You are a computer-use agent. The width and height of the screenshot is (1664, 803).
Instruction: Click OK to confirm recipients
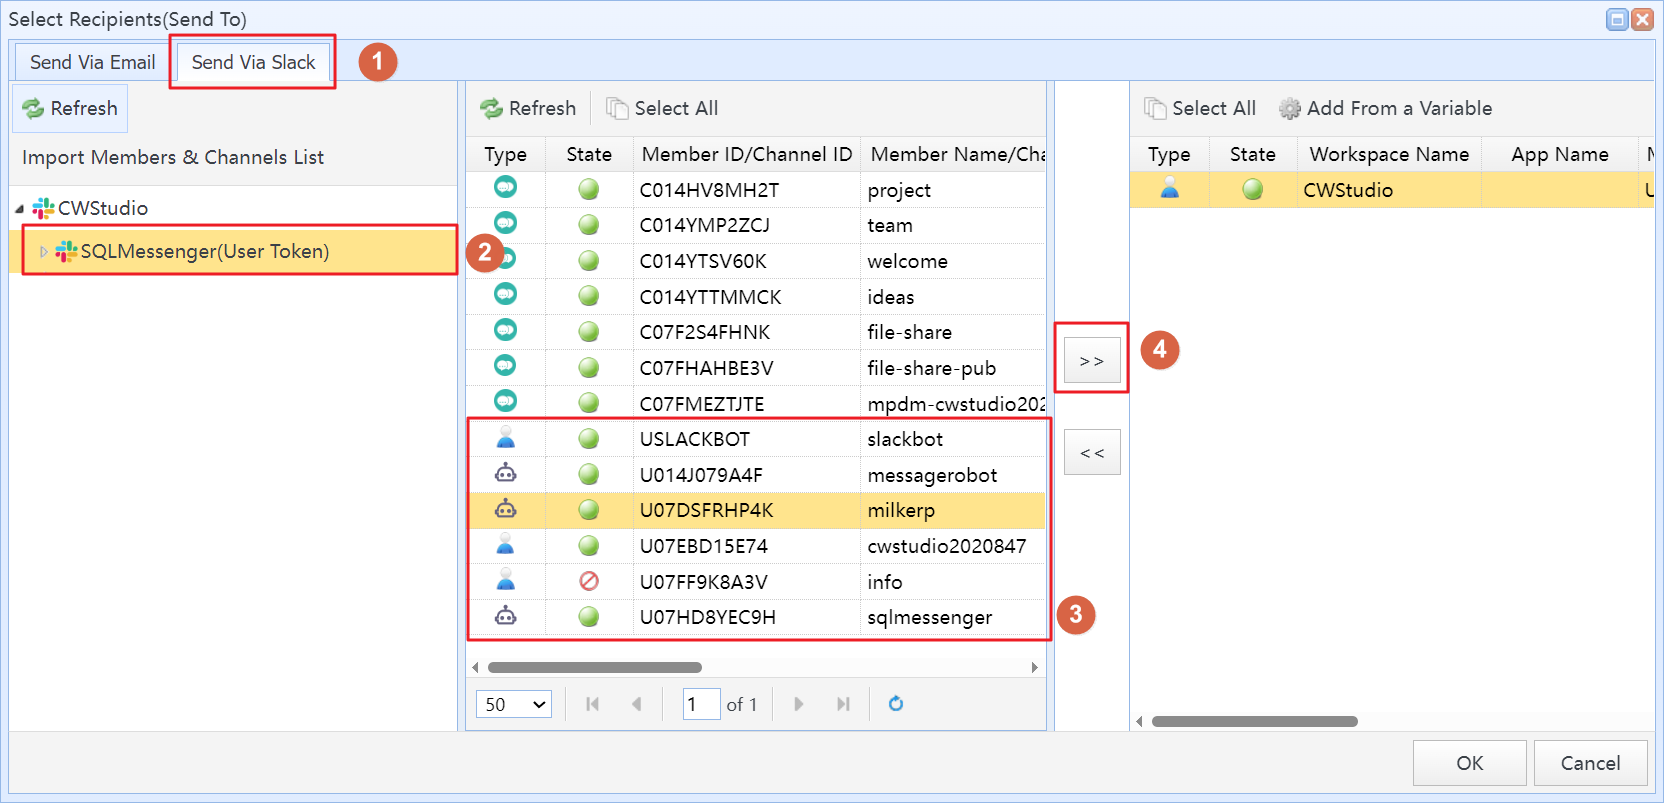point(1469,763)
